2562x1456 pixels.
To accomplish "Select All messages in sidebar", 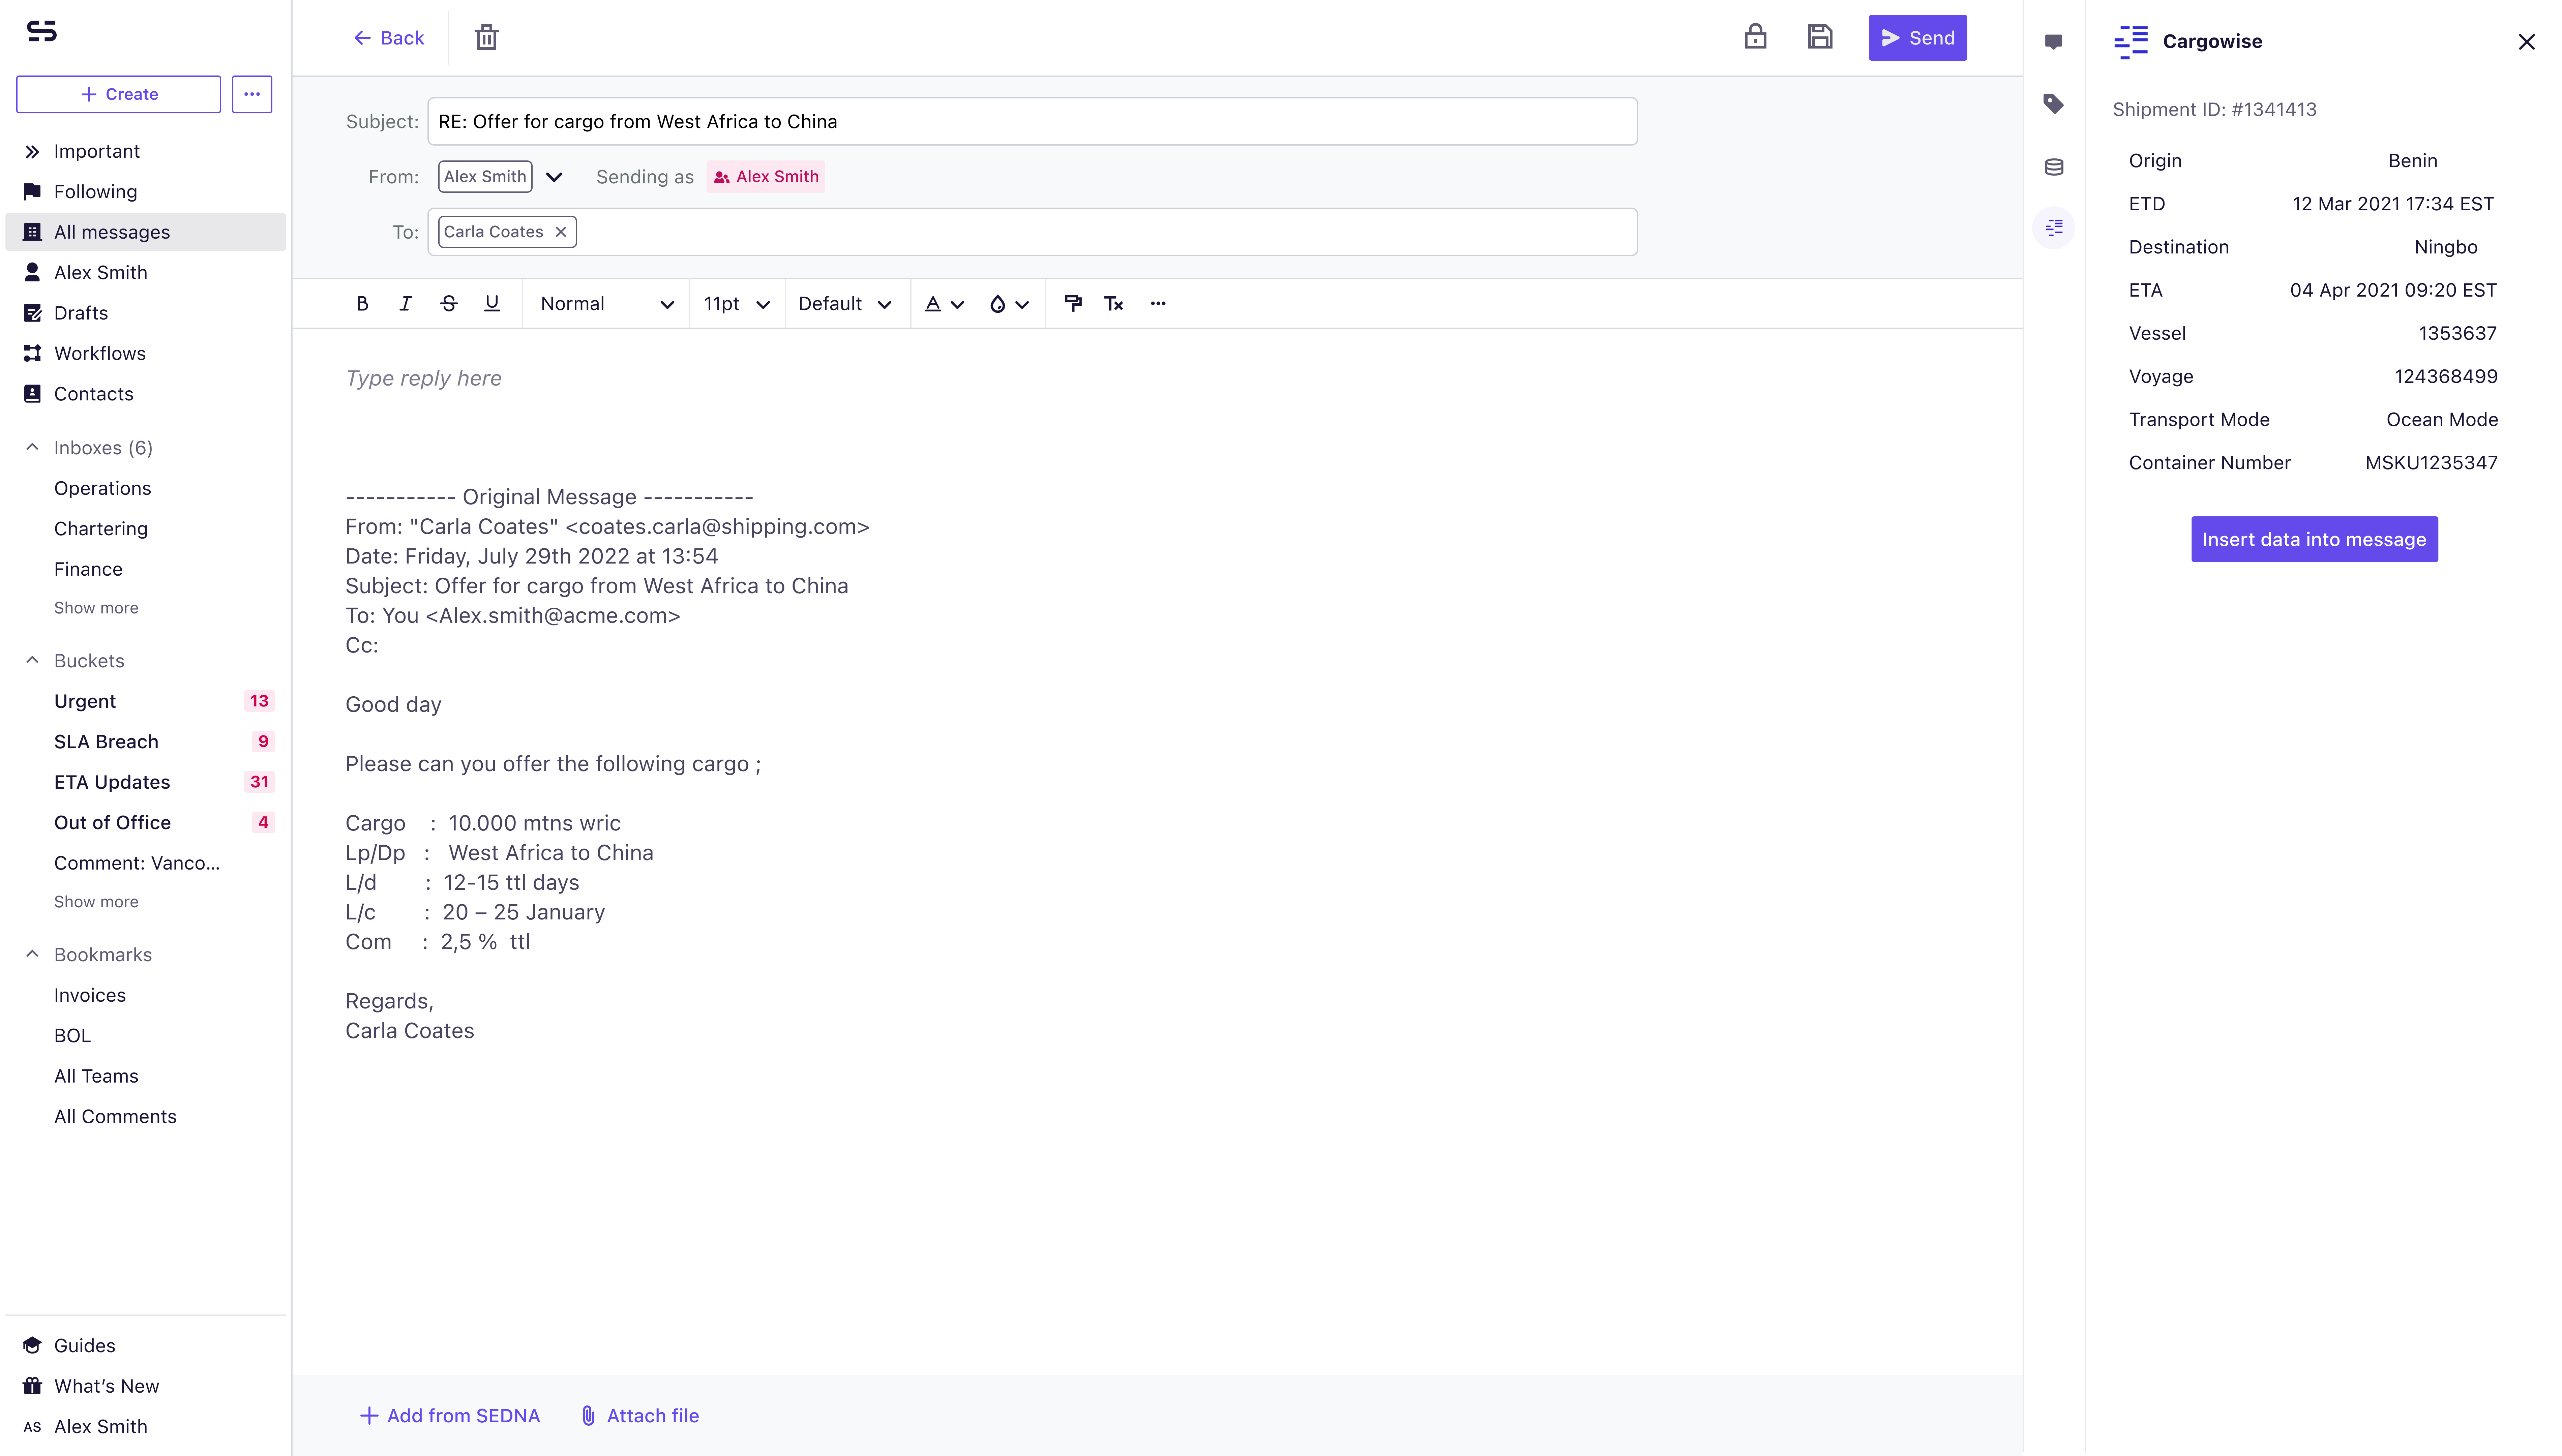I will [x=146, y=232].
